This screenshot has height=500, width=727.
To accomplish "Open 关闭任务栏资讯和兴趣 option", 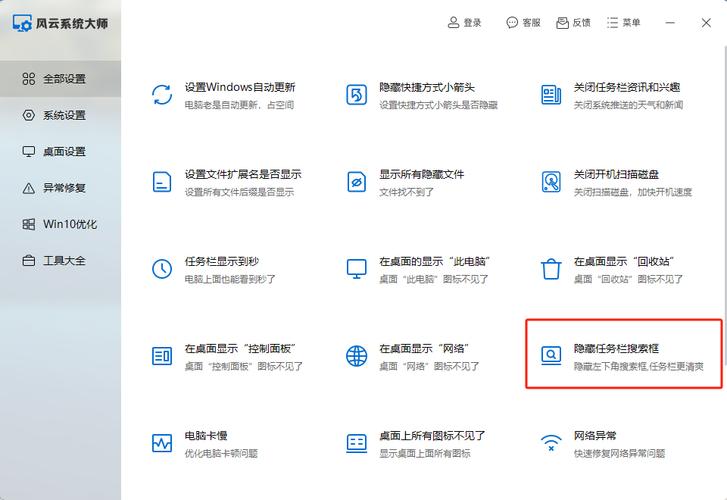I will [627, 87].
